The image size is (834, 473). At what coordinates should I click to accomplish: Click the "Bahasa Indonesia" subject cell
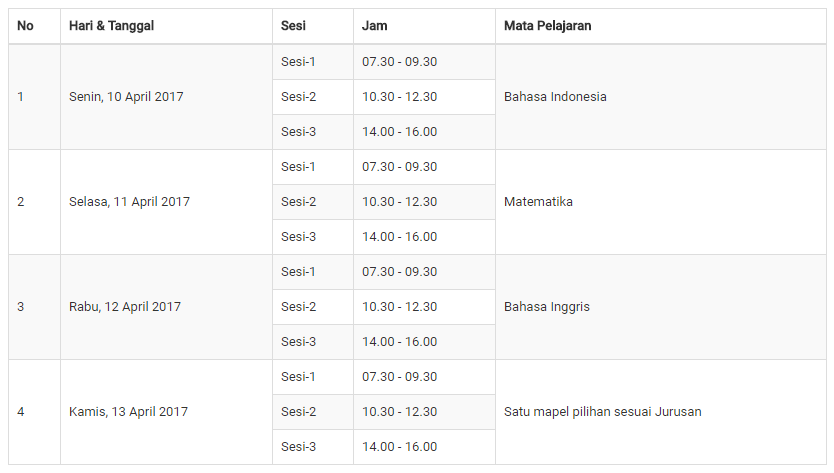(x=661, y=97)
